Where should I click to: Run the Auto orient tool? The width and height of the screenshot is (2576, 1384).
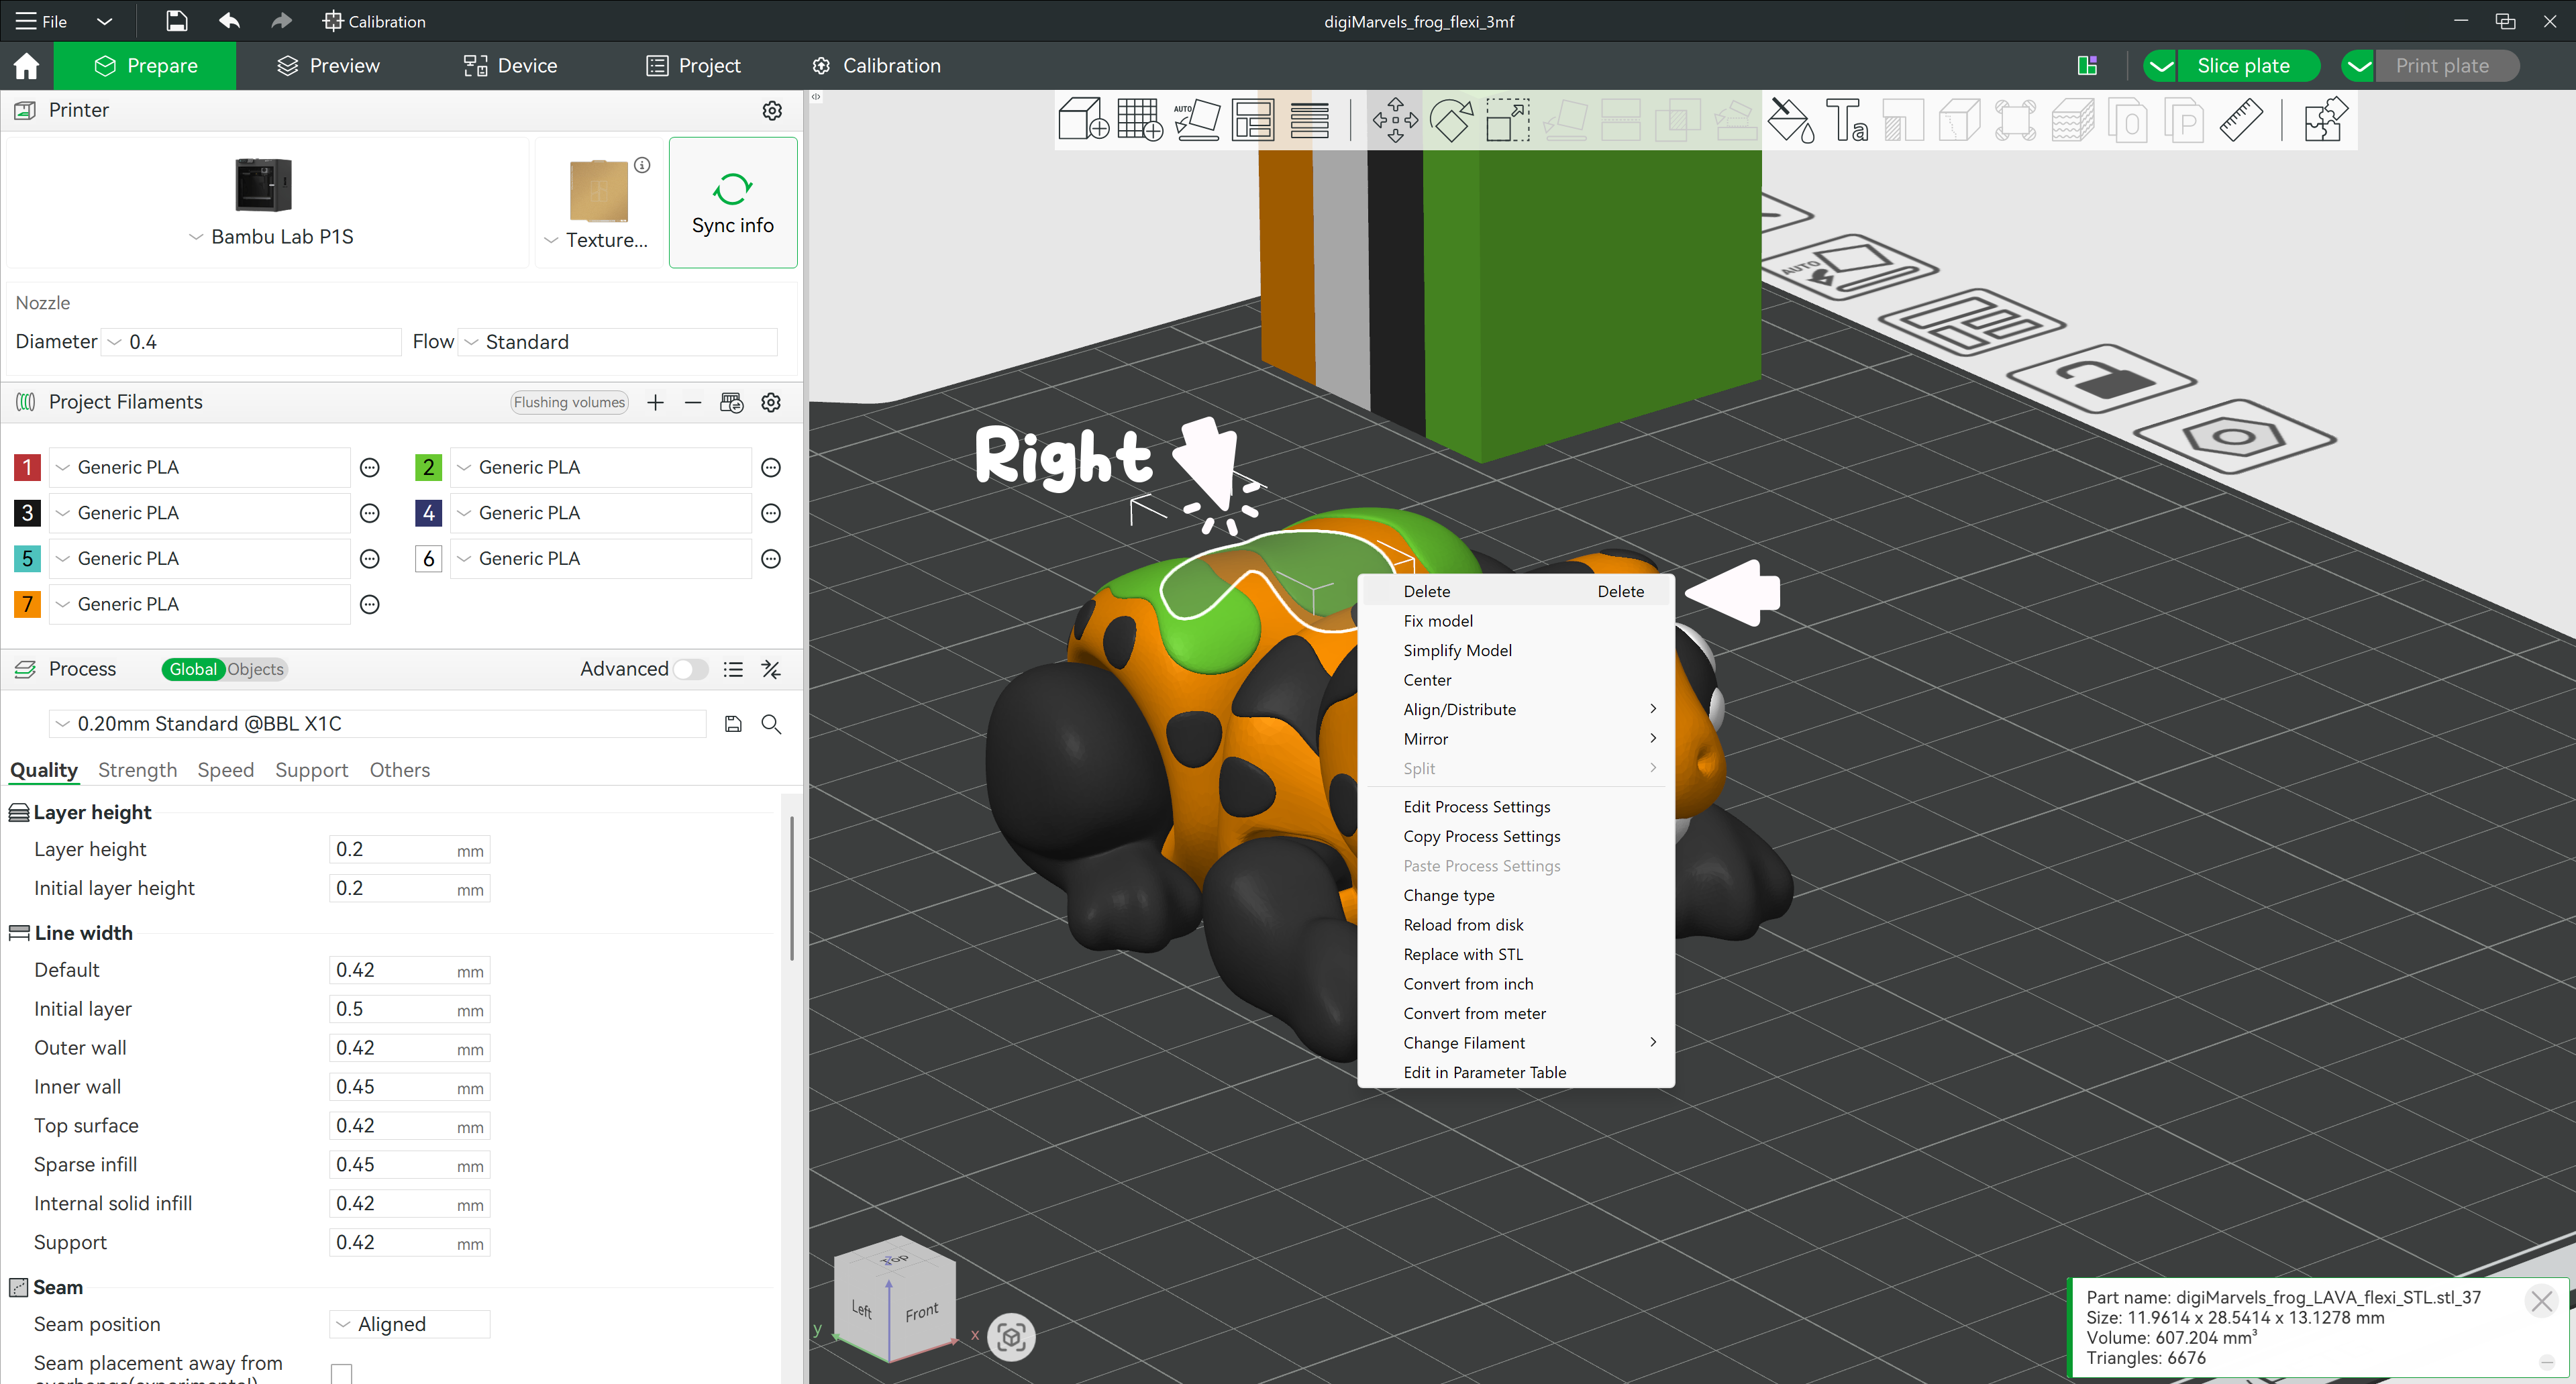1197,120
